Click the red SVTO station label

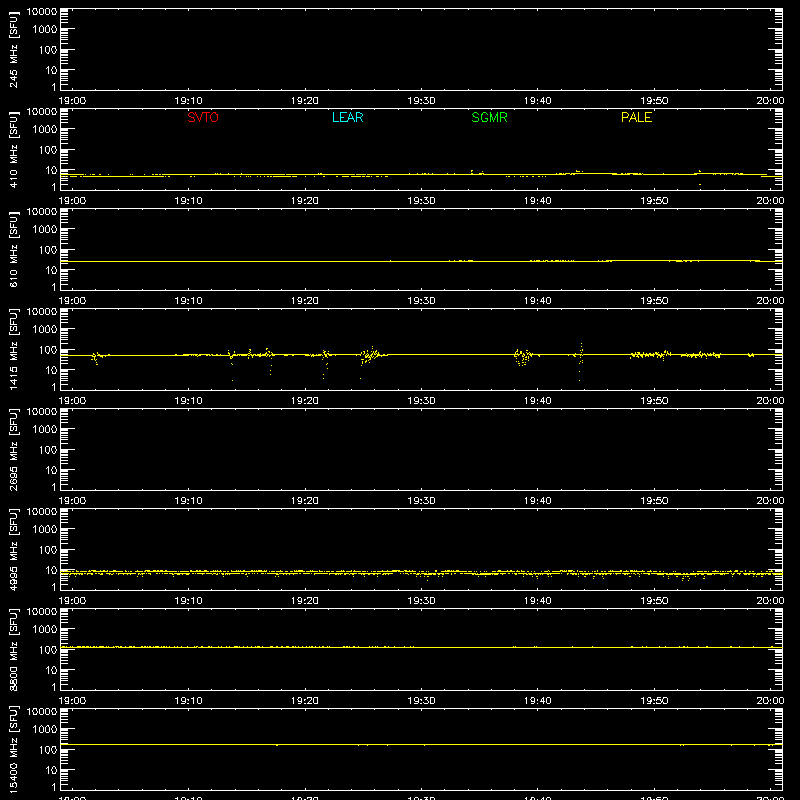coord(203,117)
